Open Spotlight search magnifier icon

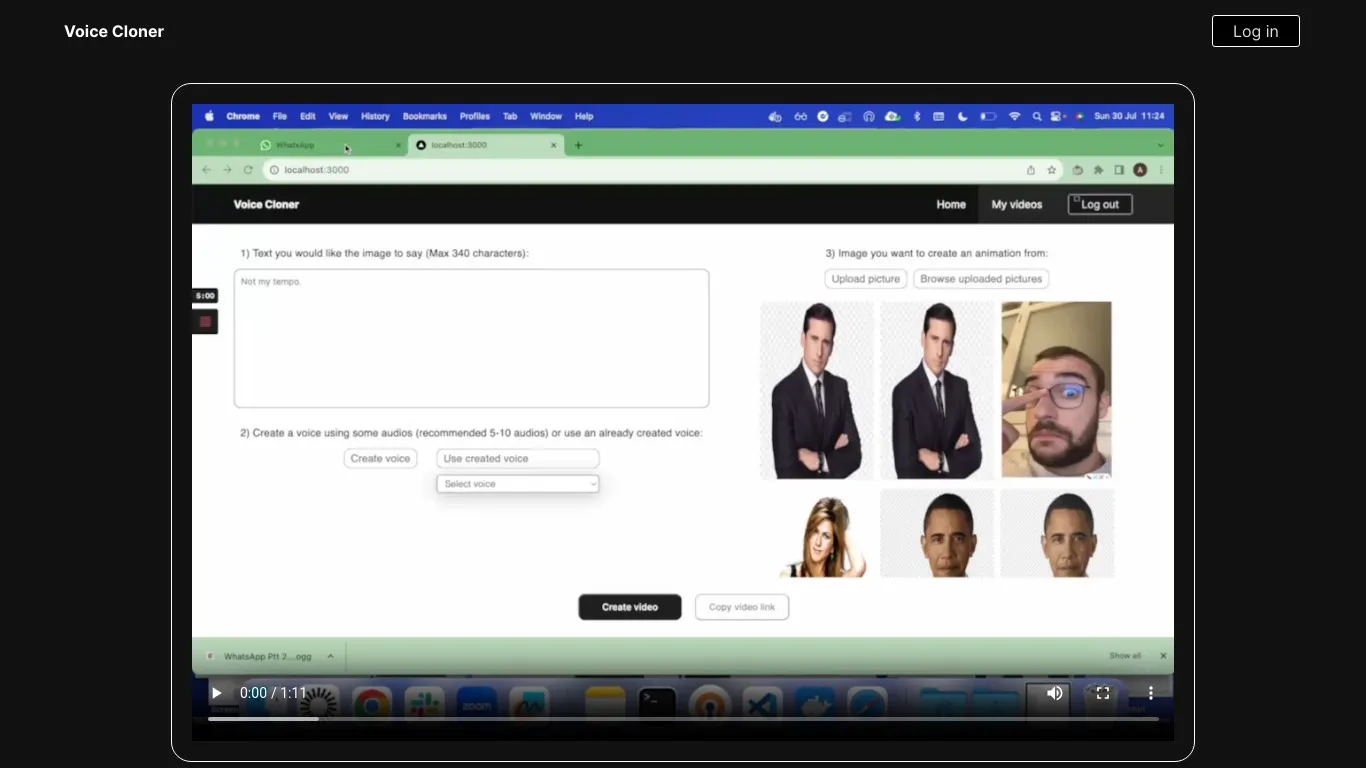point(1037,116)
